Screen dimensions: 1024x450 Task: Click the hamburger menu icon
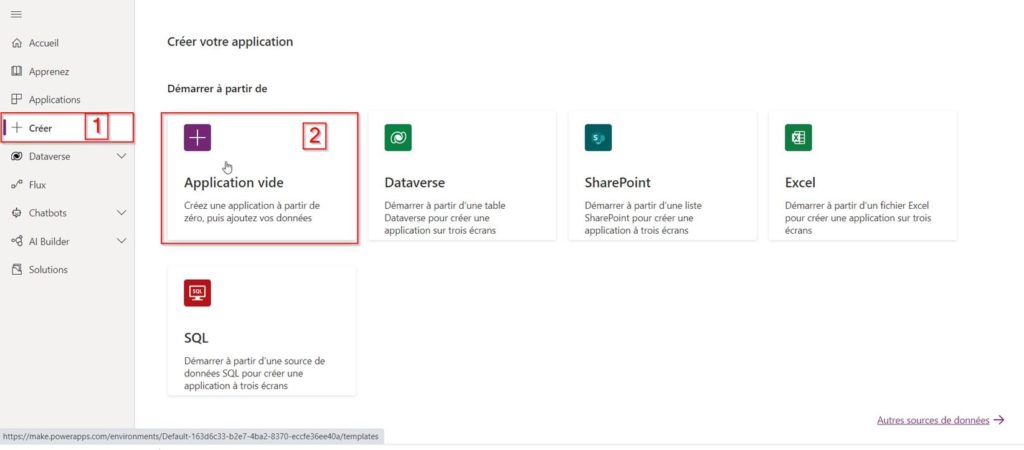pyautogui.click(x=16, y=14)
